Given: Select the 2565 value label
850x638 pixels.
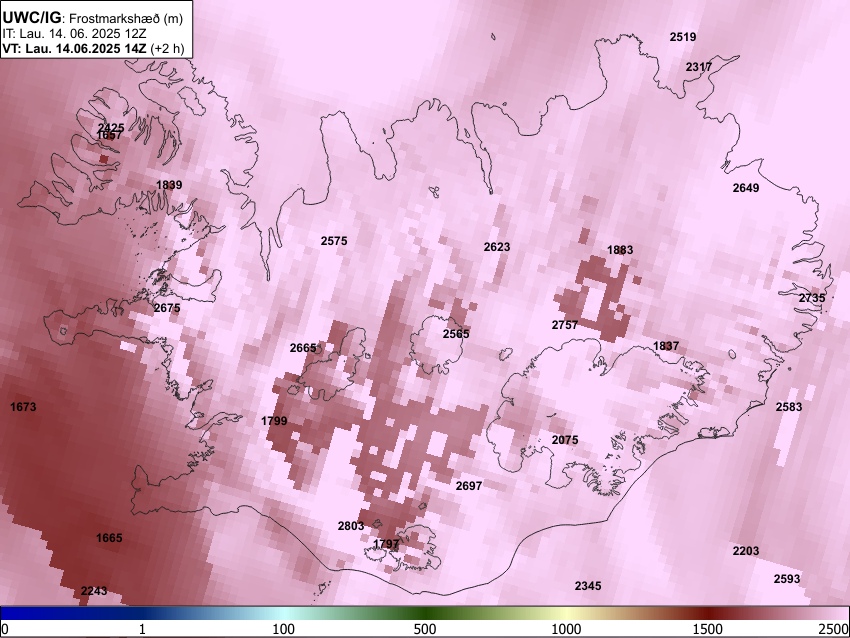Looking at the screenshot, I should coord(456,334).
